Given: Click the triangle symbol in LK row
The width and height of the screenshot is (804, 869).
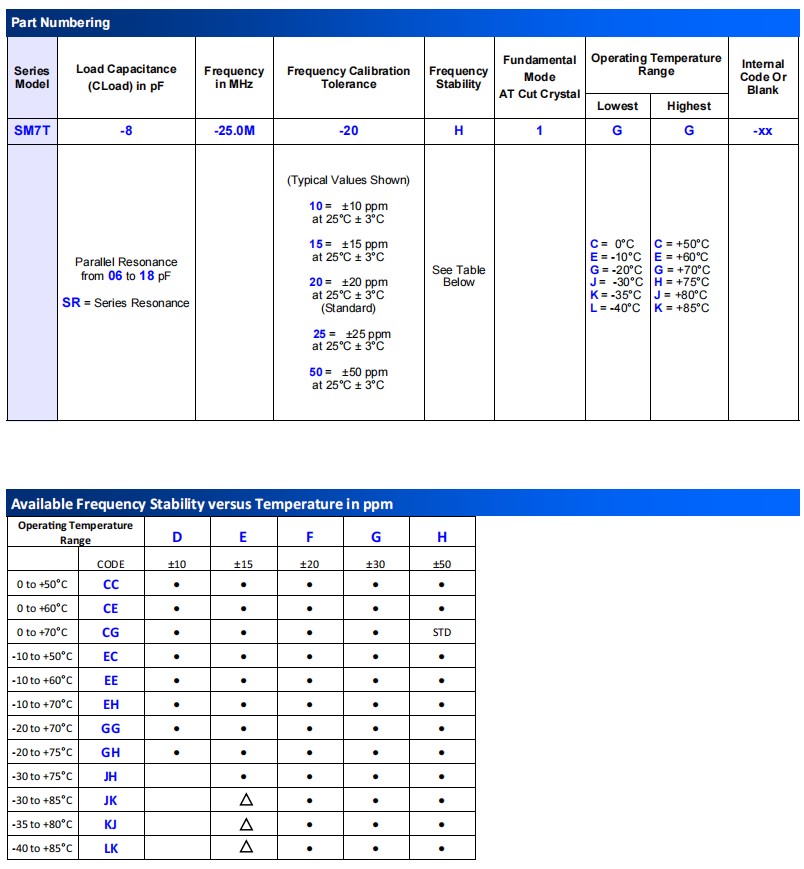Looking at the screenshot, I should pos(246,847).
